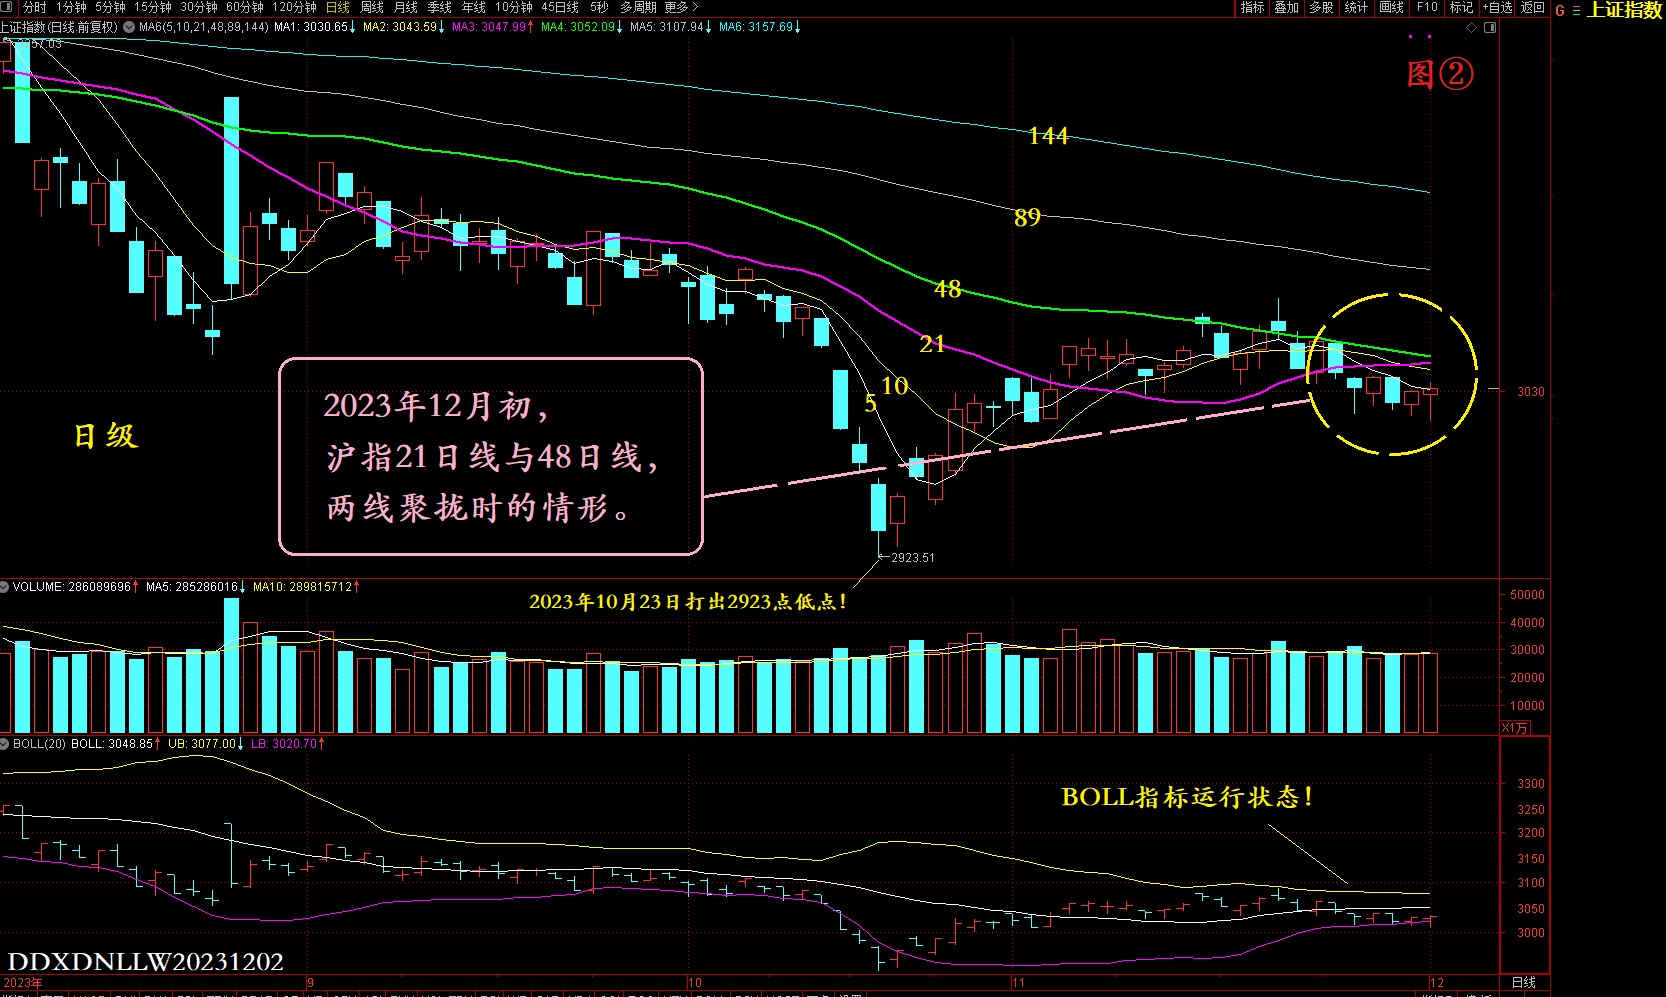Click the BOLL: 3048.85 readout
This screenshot has height=997, width=1666.
point(112,744)
